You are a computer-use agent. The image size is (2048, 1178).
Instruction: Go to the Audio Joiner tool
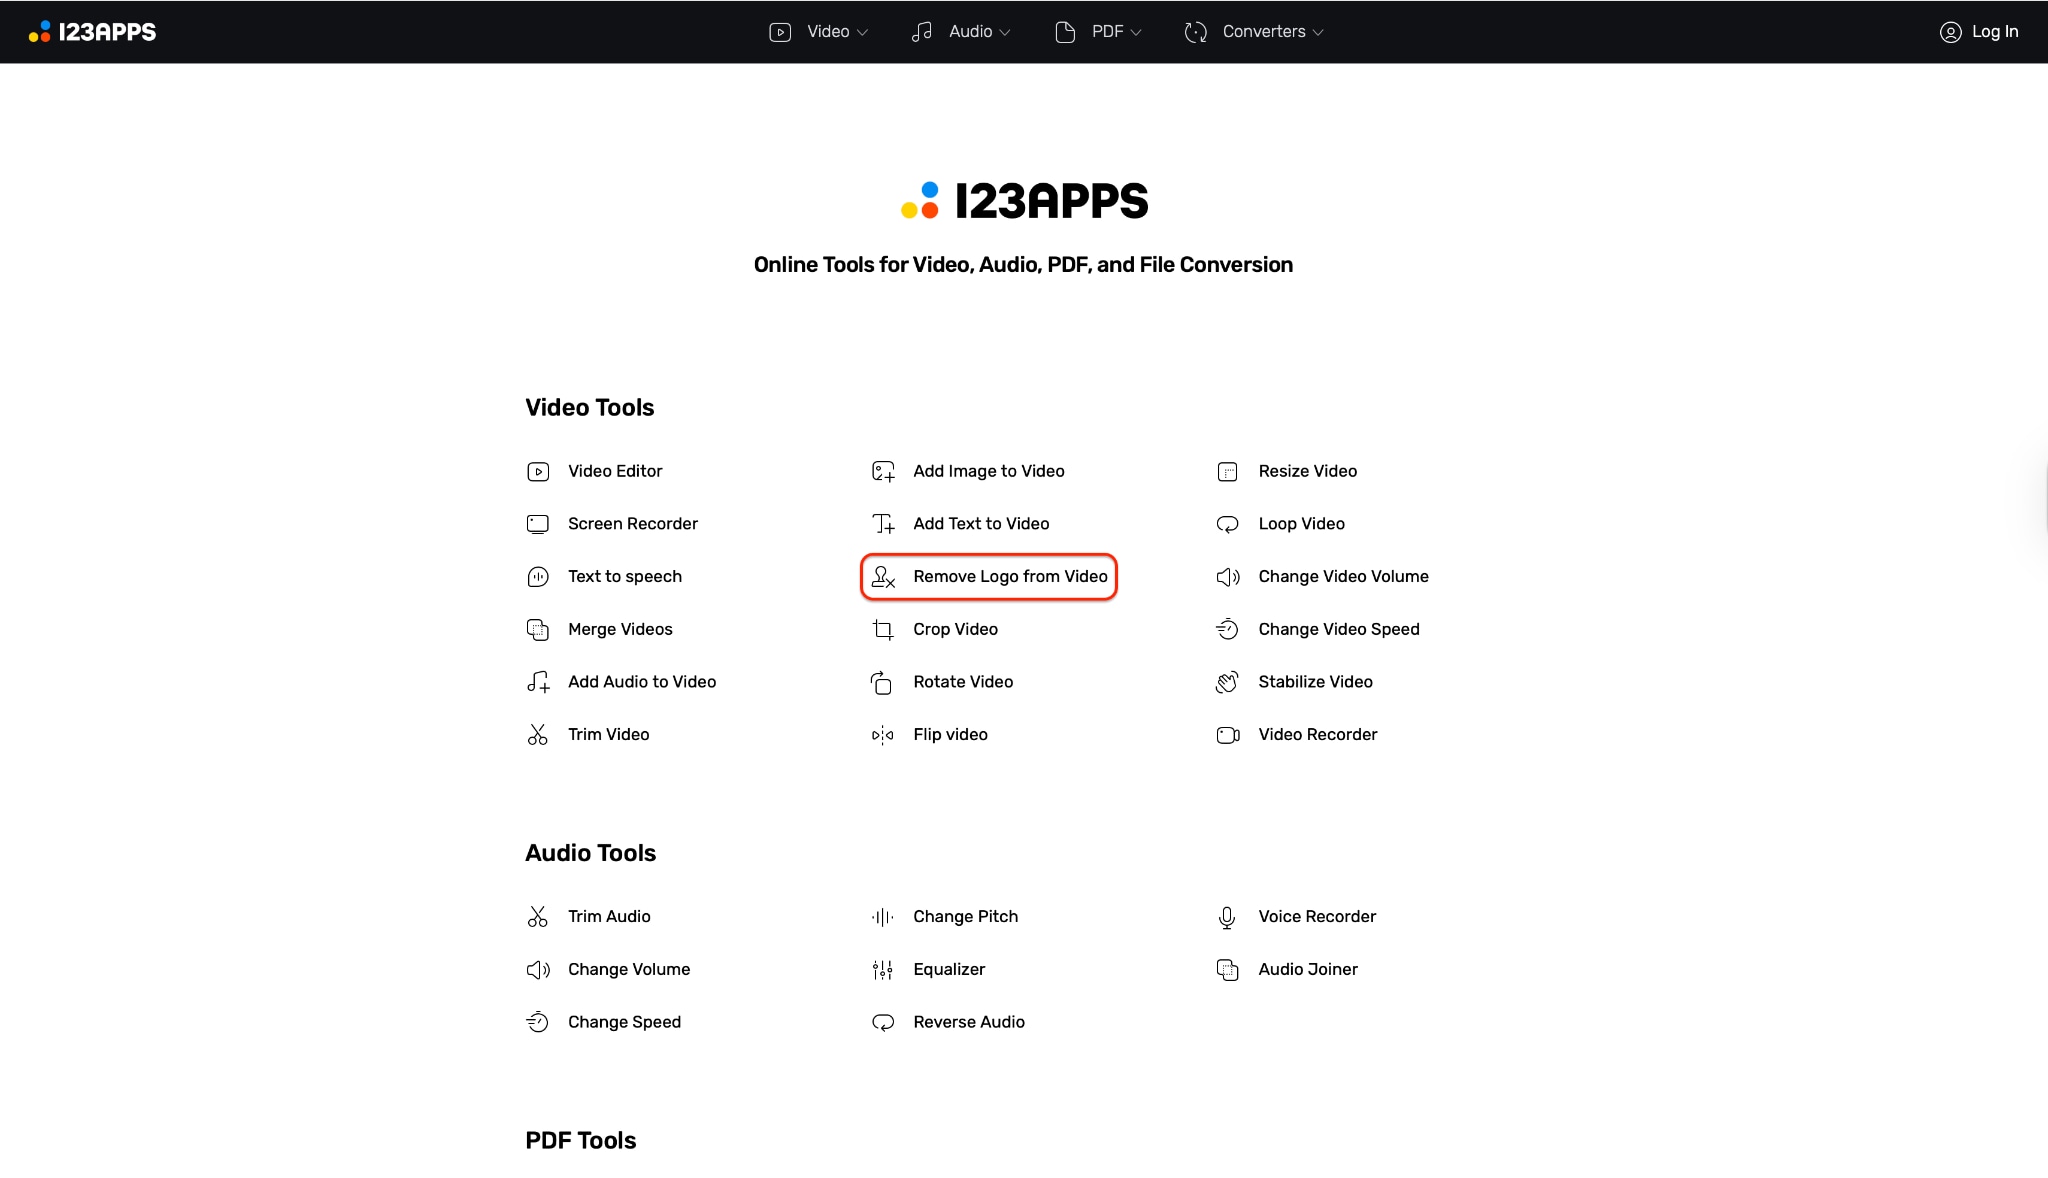click(1308, 970)
